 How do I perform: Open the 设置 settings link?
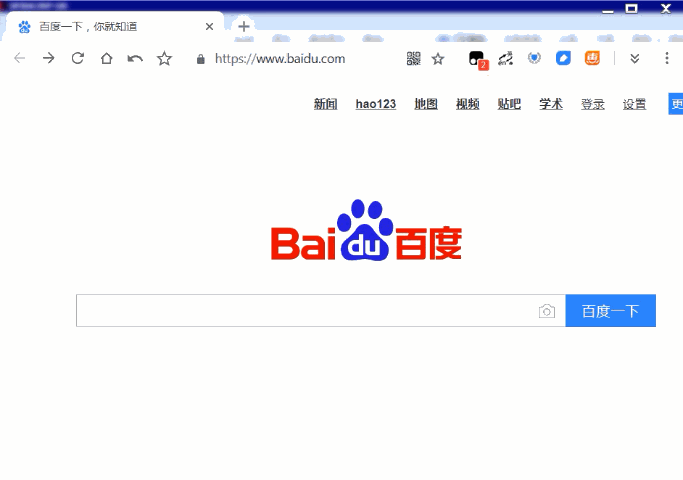click(x=634, y=104)
